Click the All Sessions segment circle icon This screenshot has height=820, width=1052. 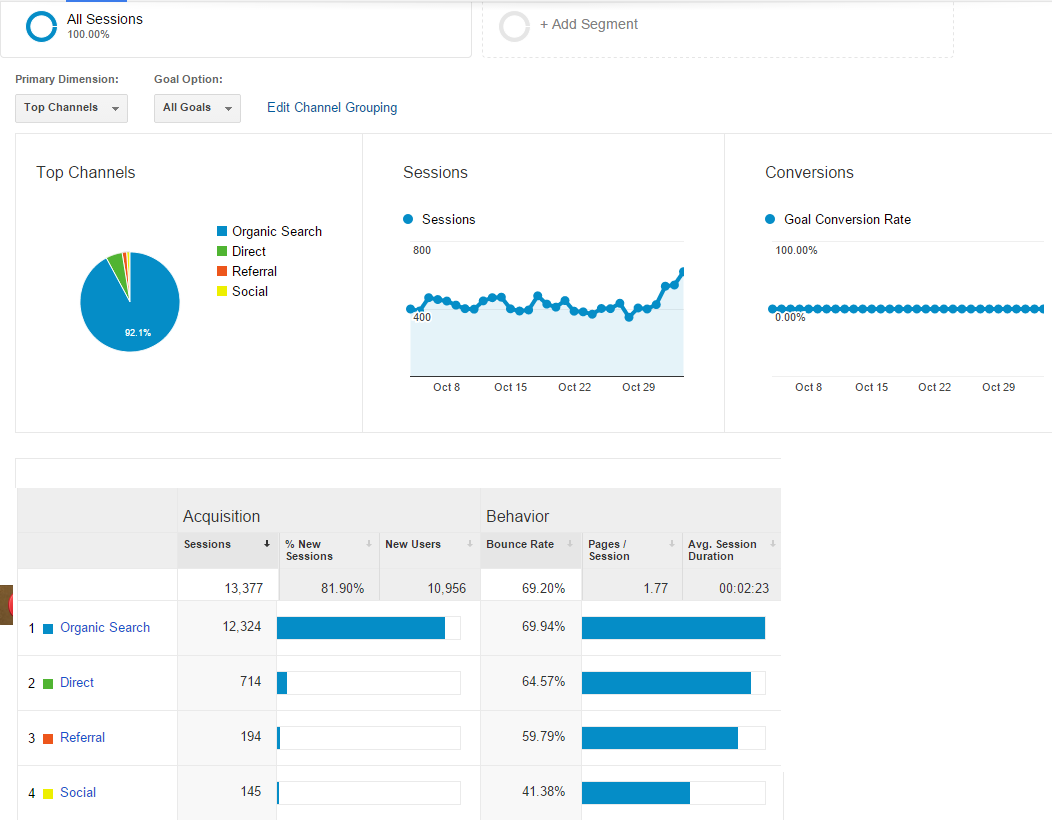[42, 27]
